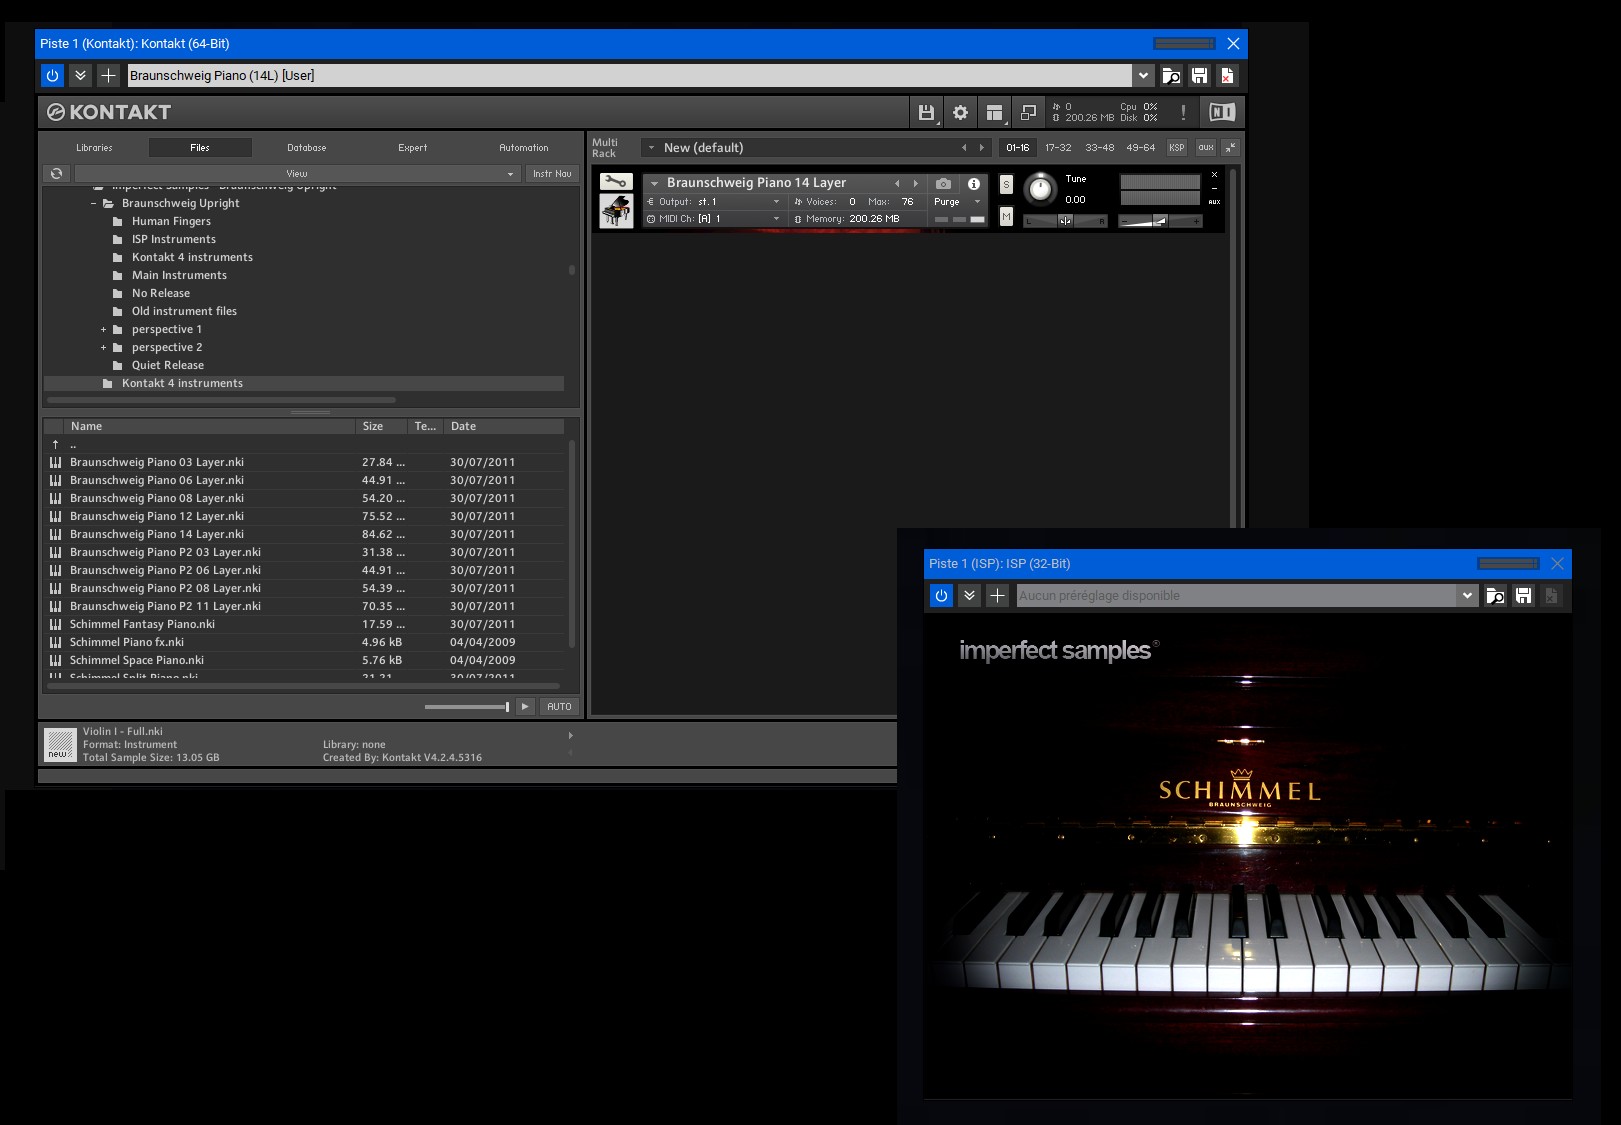Image resolution: width=1621 pixels, height=1125 pixels.
Task: Switch to the Libraries tab
Action: 94,148
